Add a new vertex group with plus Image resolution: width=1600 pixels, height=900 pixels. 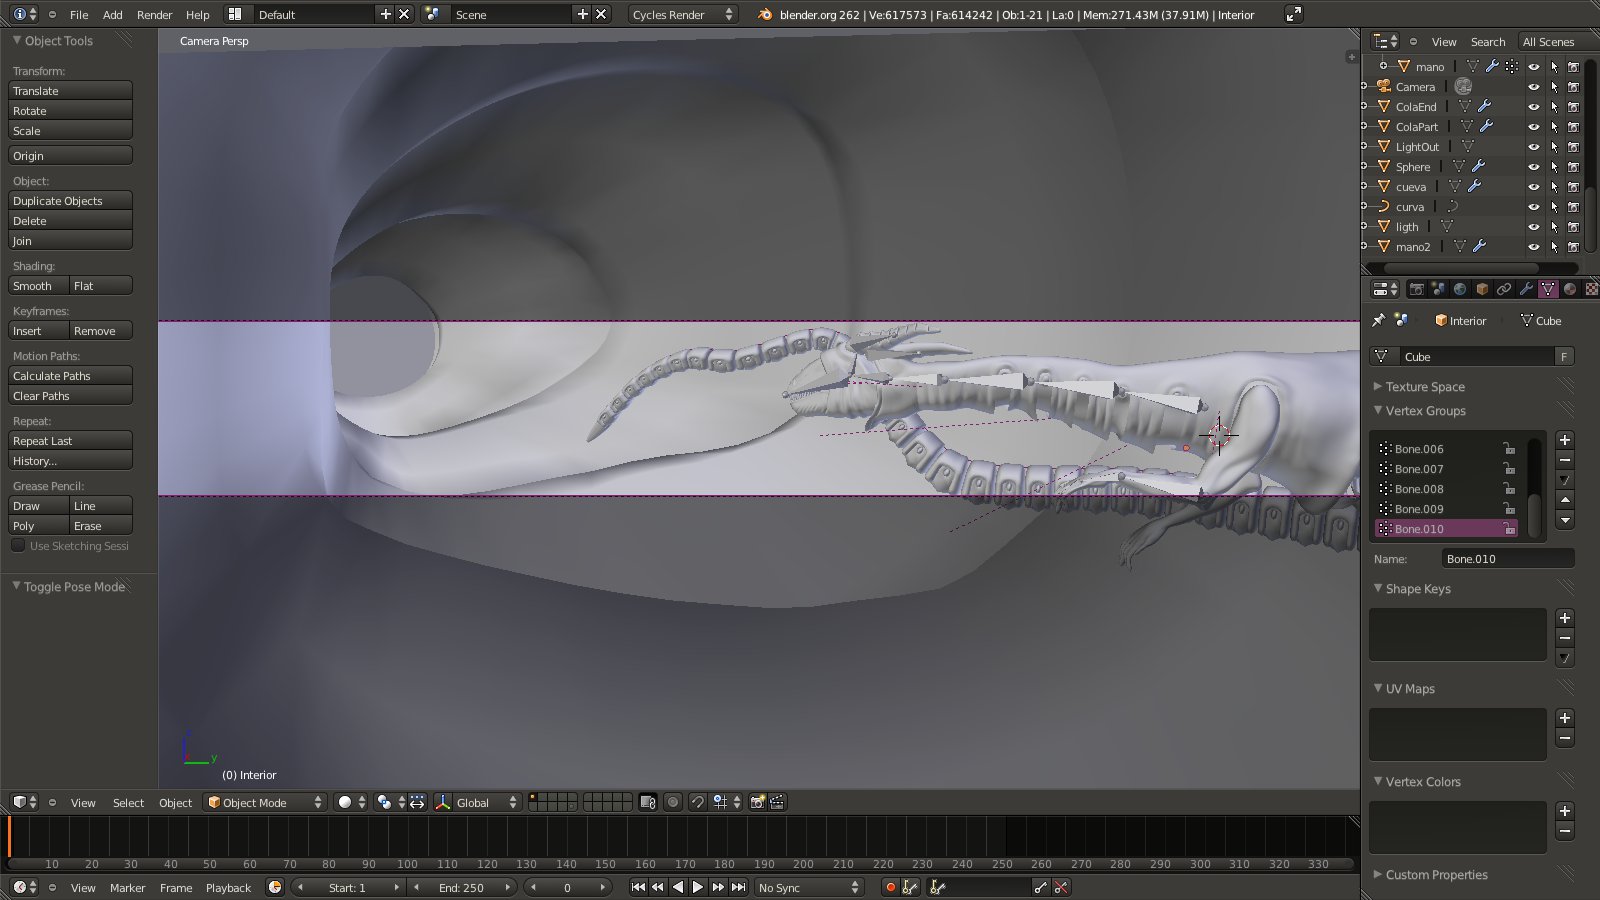point(1565,440)
